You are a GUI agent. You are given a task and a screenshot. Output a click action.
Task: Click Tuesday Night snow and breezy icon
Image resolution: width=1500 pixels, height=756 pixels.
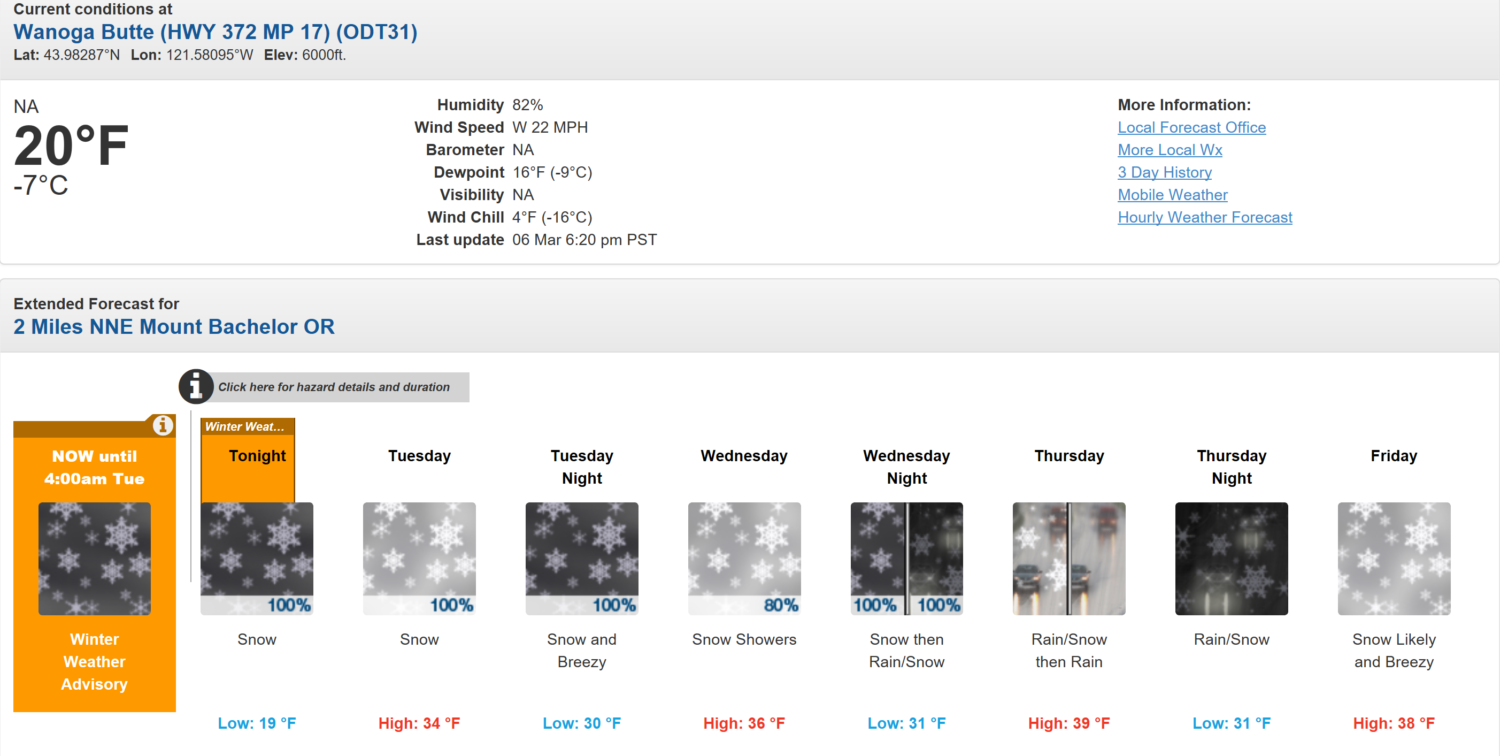(x=582, y=558)
